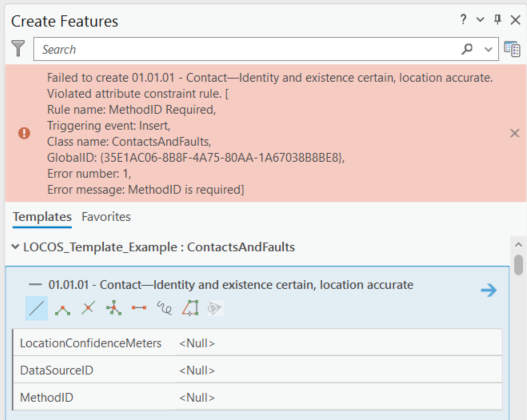The image size is (527, 420).
Task: Collapse the LOCOS_Template_Example : ContactsAndFaults group
Action: (15, 247)
